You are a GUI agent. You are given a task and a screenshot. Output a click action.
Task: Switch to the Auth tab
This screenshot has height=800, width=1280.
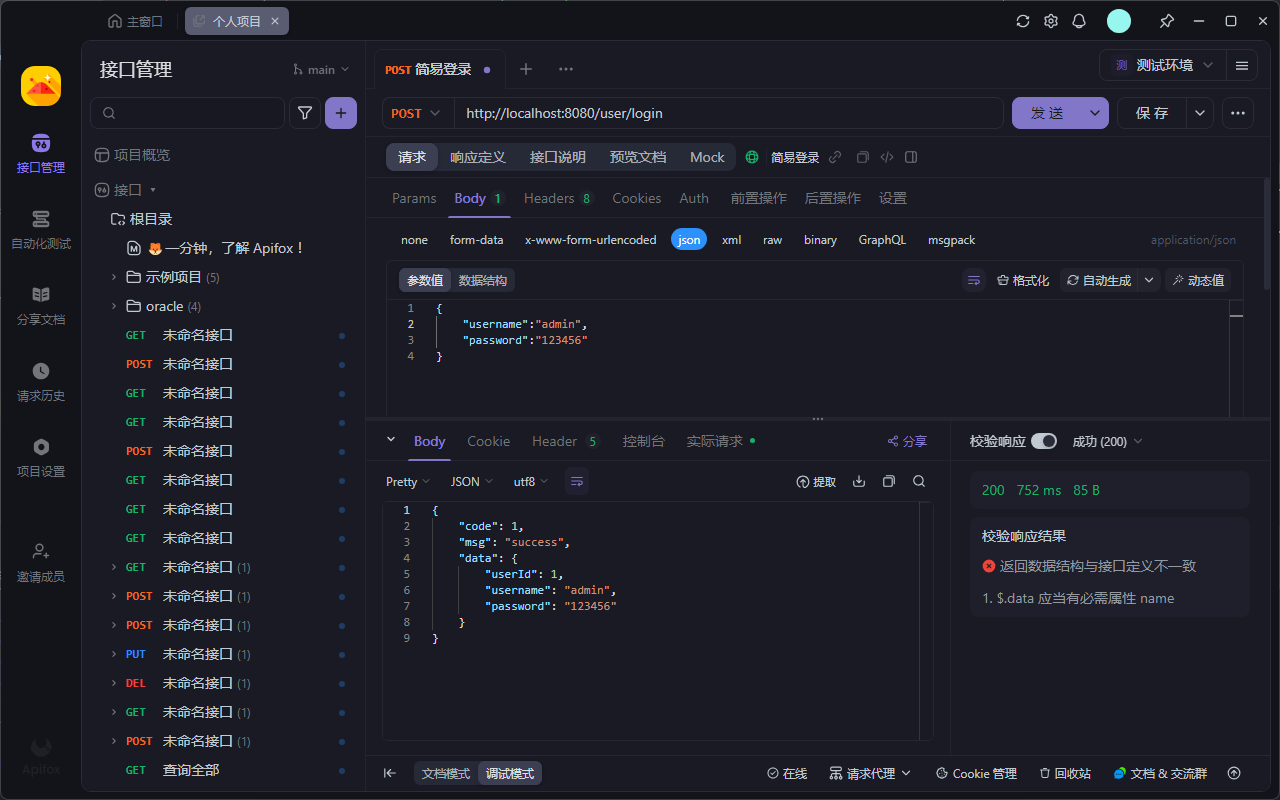(x=694, y=198)
